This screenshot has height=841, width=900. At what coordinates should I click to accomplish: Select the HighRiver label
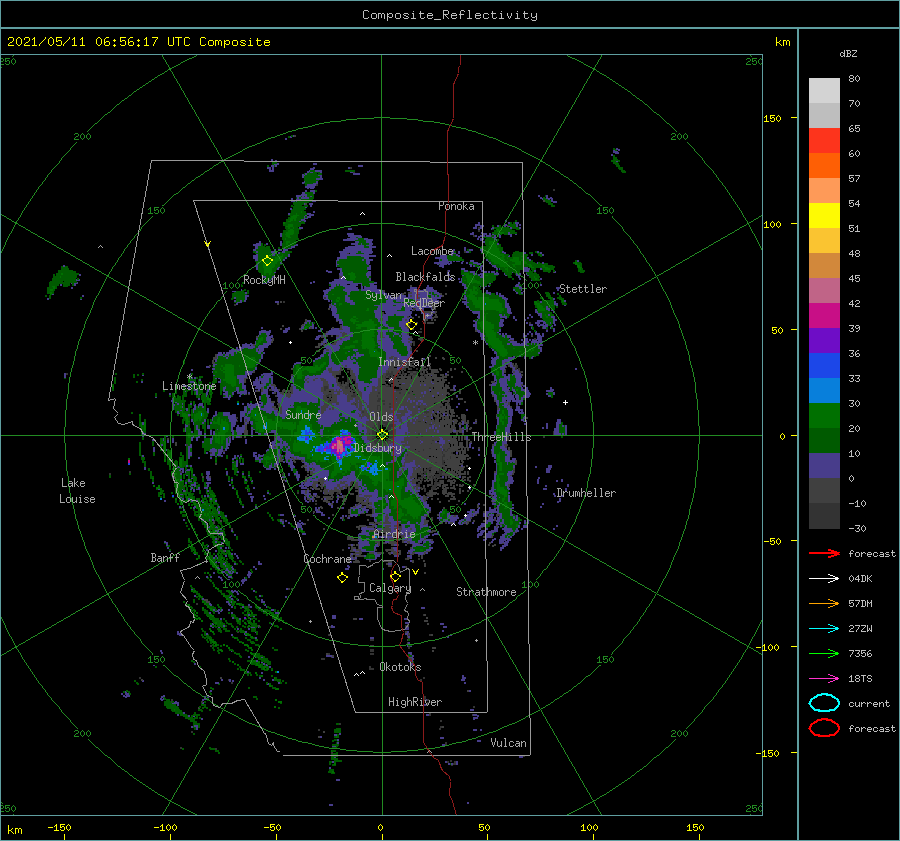(415, 702)
